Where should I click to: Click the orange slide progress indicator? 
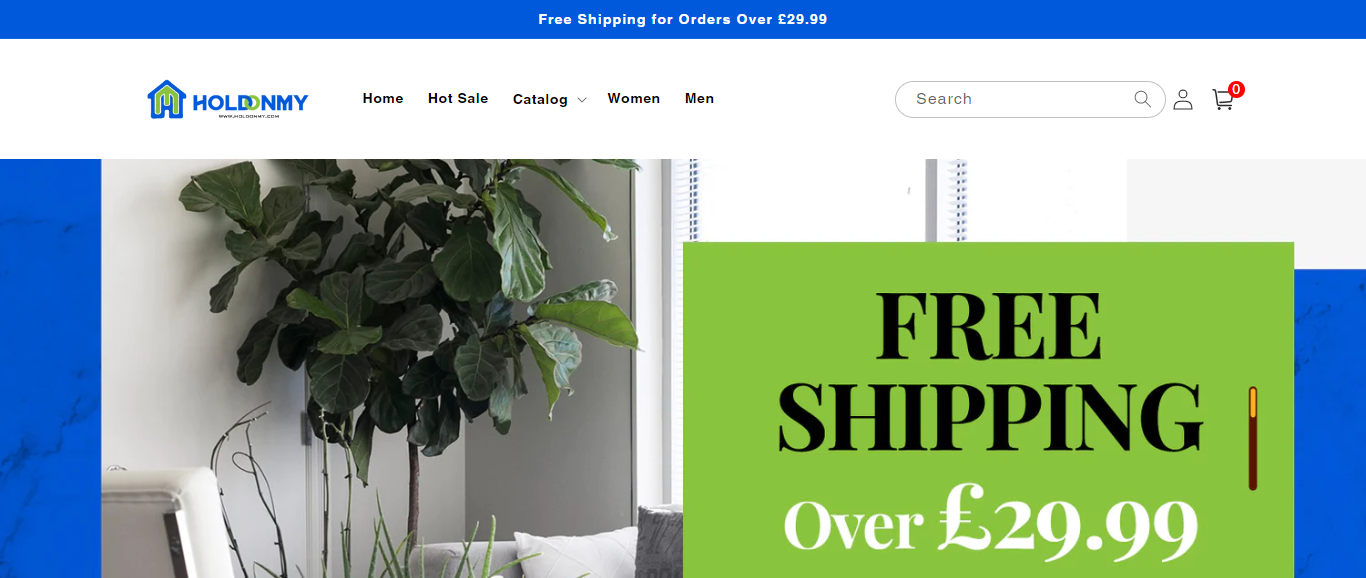click(1253, 402)
